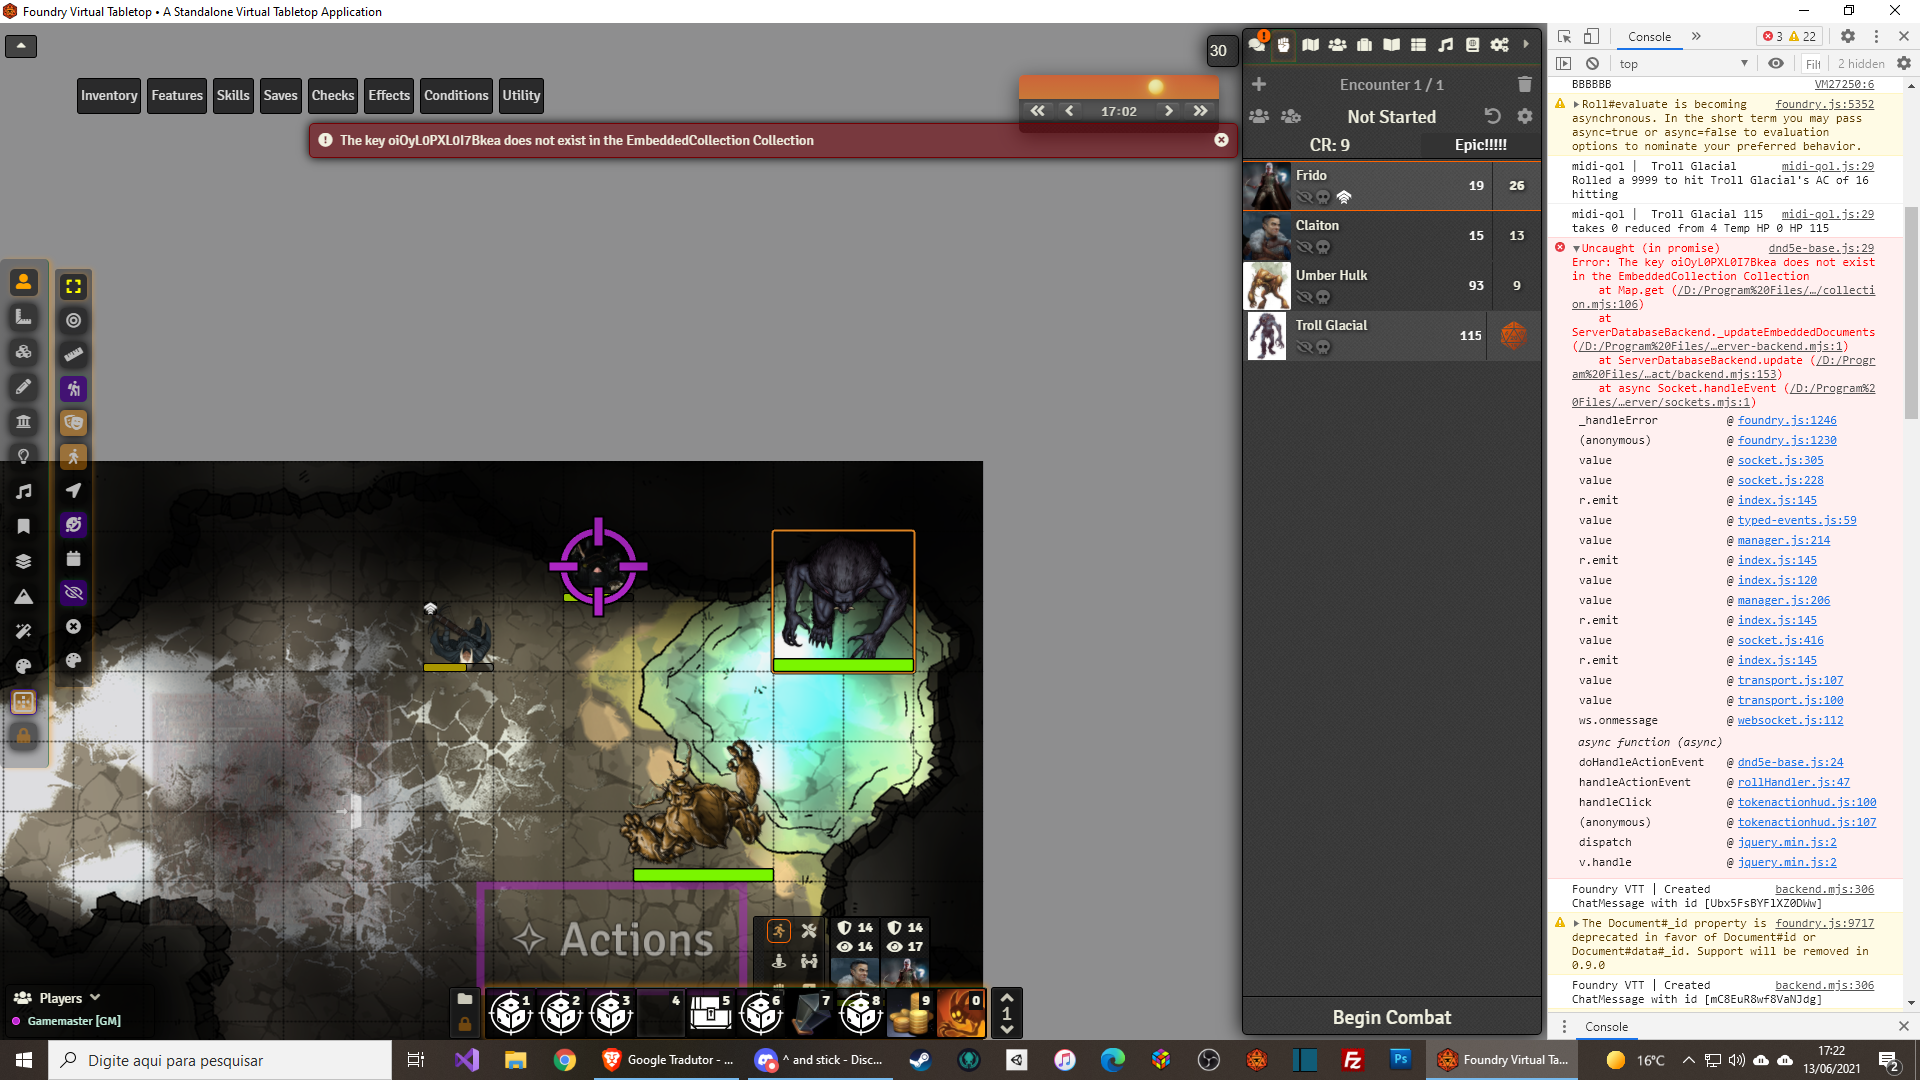Open the Ambient Sound Controls
Screen dimensions: 1920x1080
(x=24, y=491)
